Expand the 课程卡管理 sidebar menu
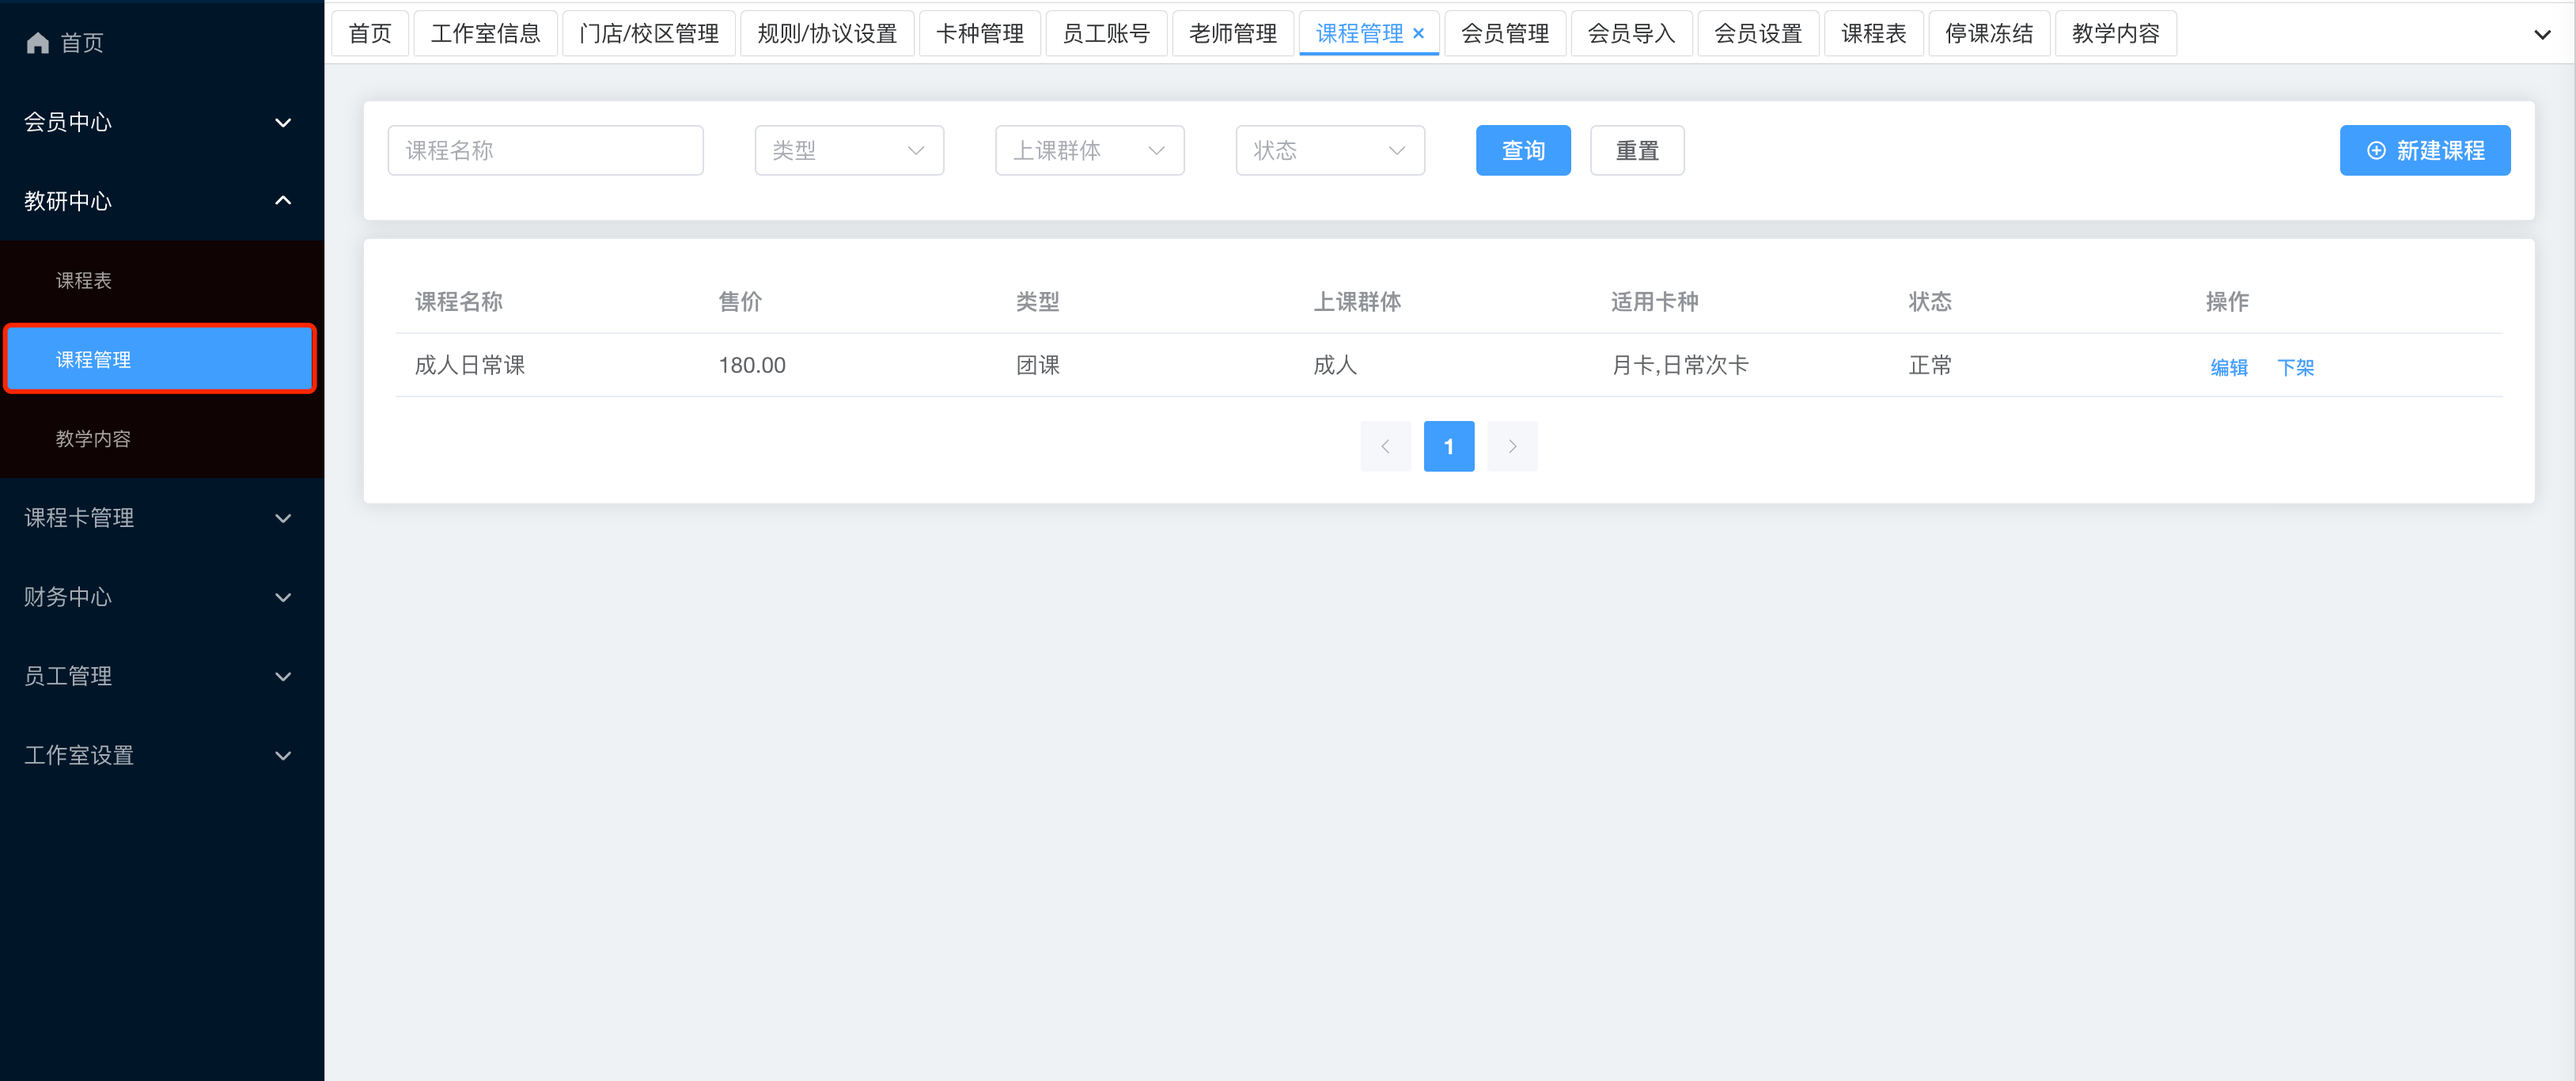The image size is (2576, 1081). pyautogui.click(x=160, y=518)
